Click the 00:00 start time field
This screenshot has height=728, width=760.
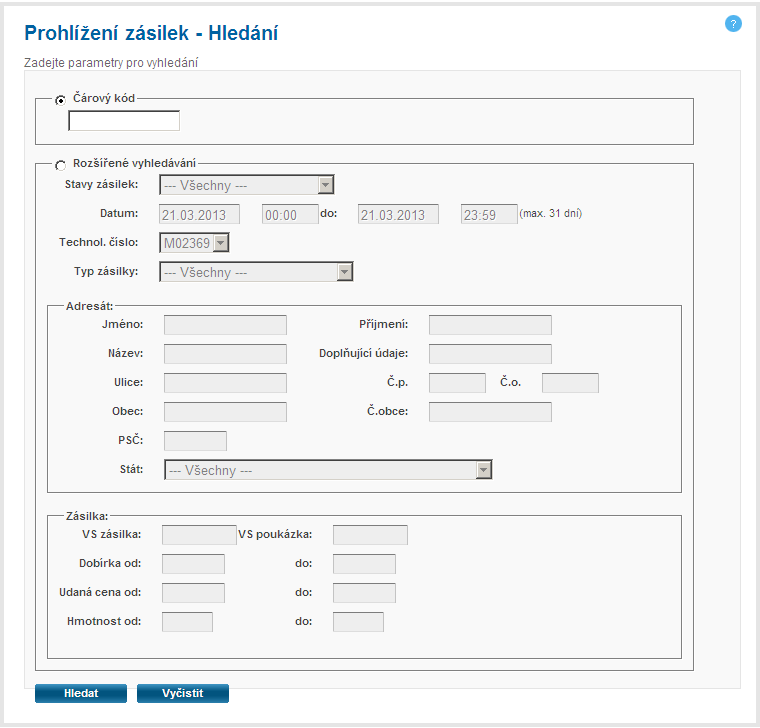click(290, 214)
